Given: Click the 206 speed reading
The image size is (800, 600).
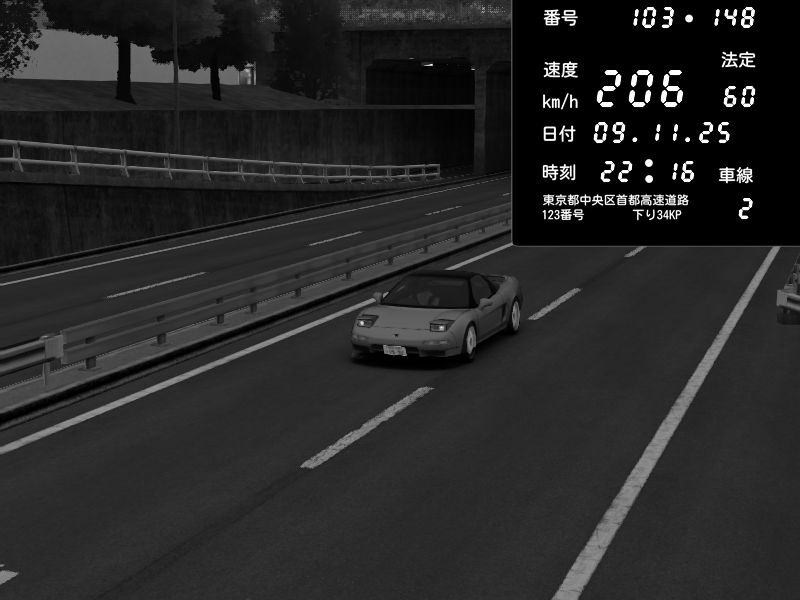Looking at the screenshot, I should click(641, 90).
